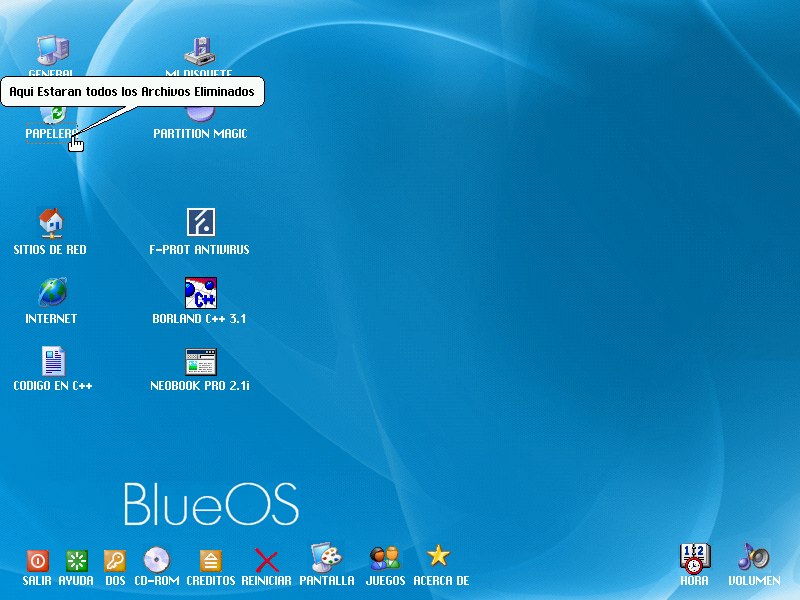Open the Ayuda help icon
Viewport: 800px width, 600px height.
pyautogui.click(x=77, y=561)
